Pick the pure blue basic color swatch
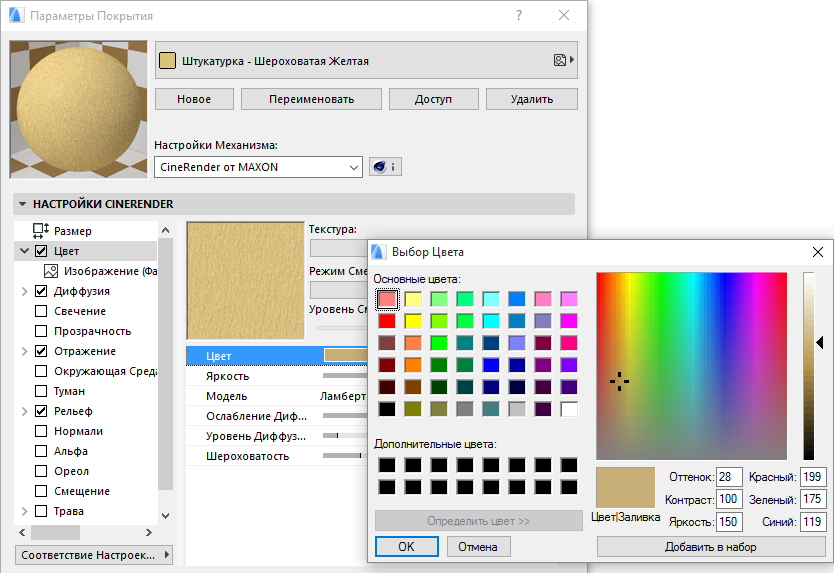 491,365
